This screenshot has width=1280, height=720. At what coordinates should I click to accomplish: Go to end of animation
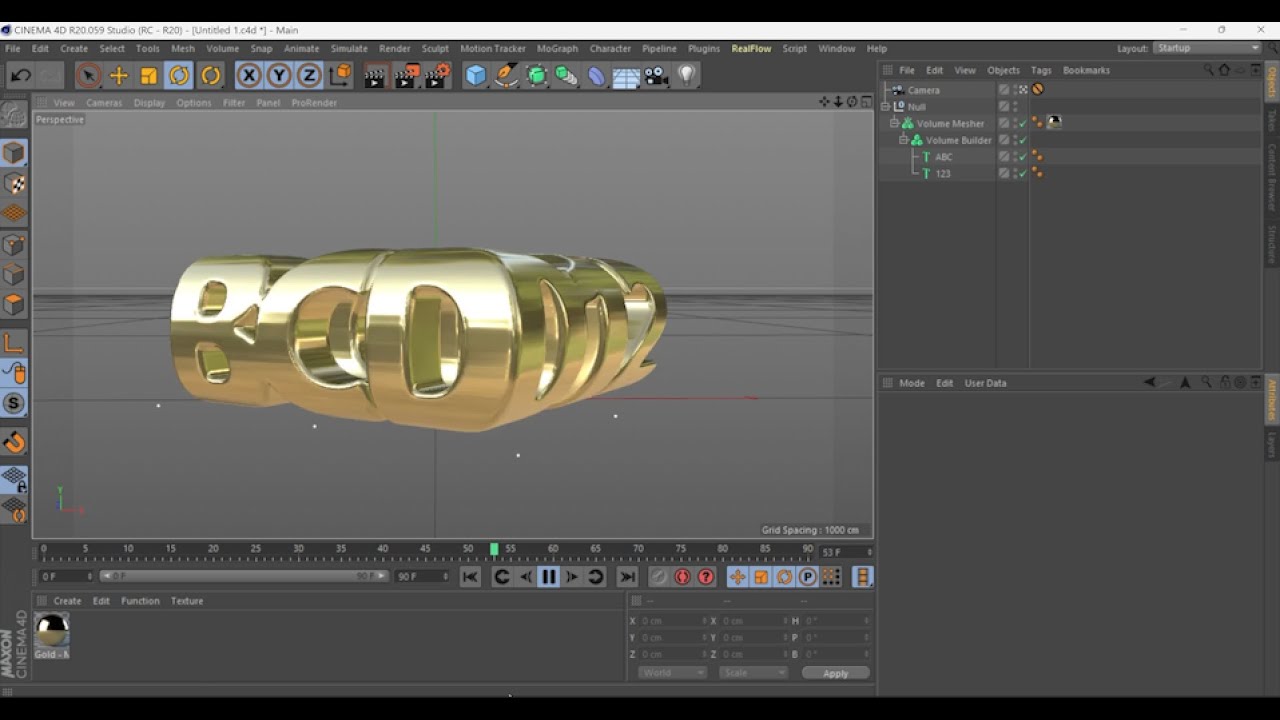(627, 577)
